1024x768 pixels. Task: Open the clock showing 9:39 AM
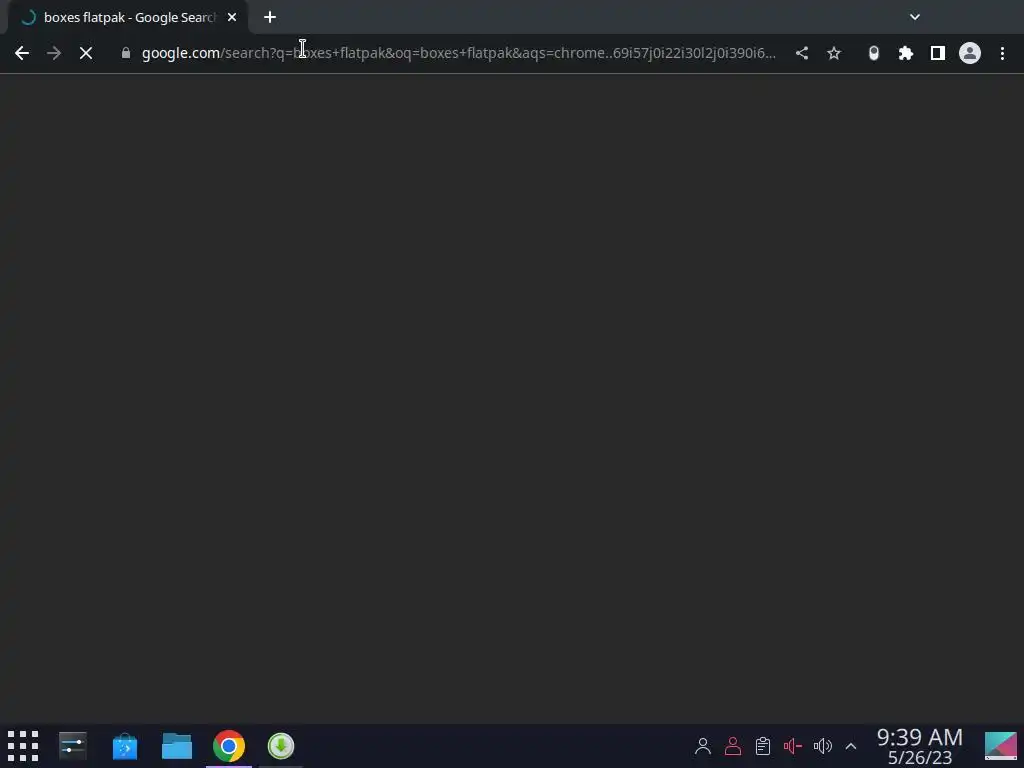pos(920,746)
